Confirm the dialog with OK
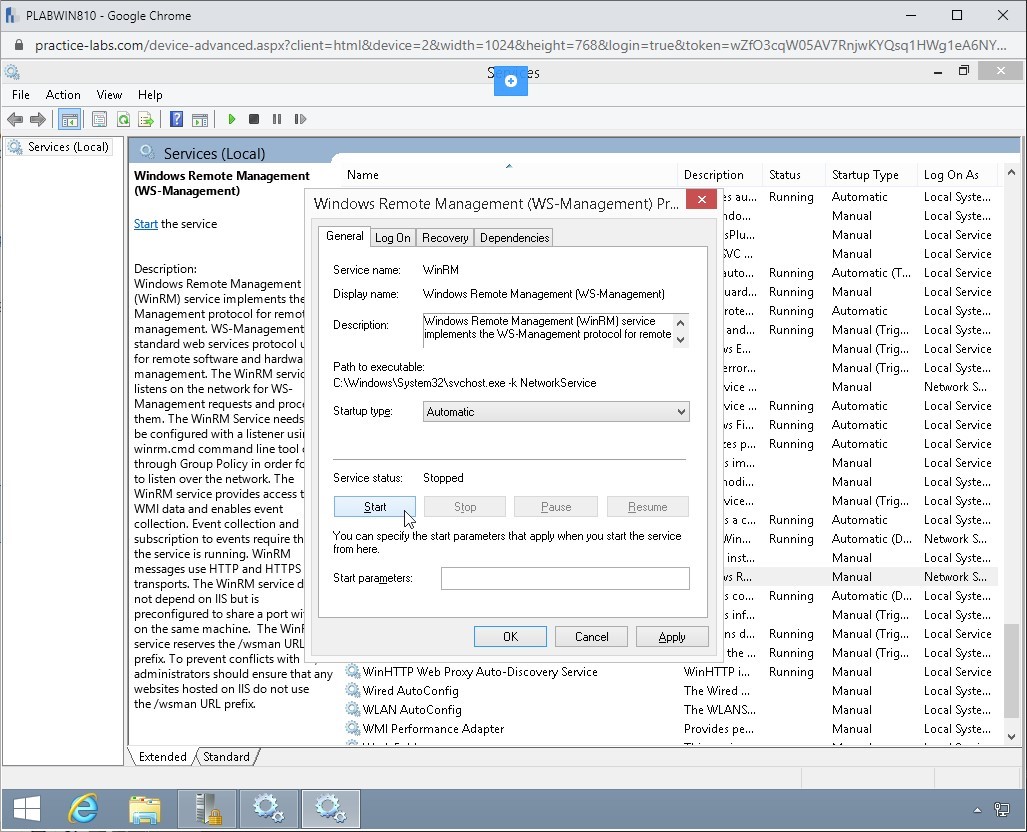Screen dimensions: 1027x832 (x=510, y=637)
